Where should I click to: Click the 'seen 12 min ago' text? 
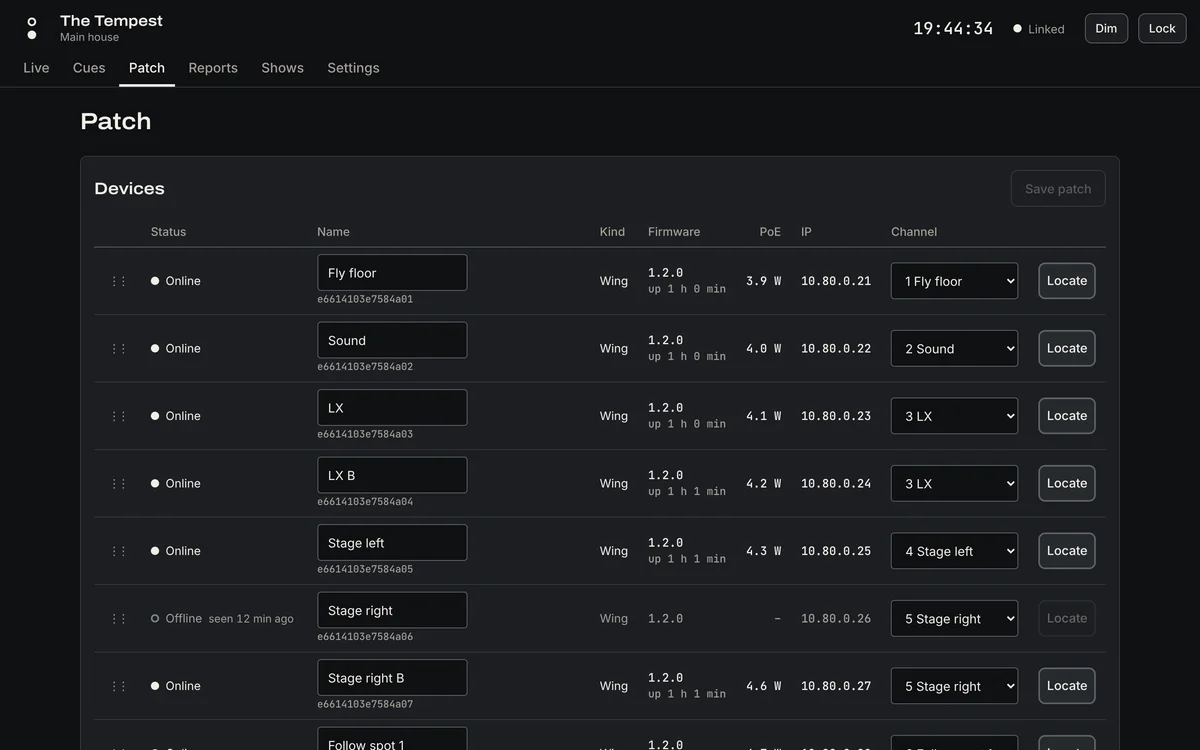point(251,619)
